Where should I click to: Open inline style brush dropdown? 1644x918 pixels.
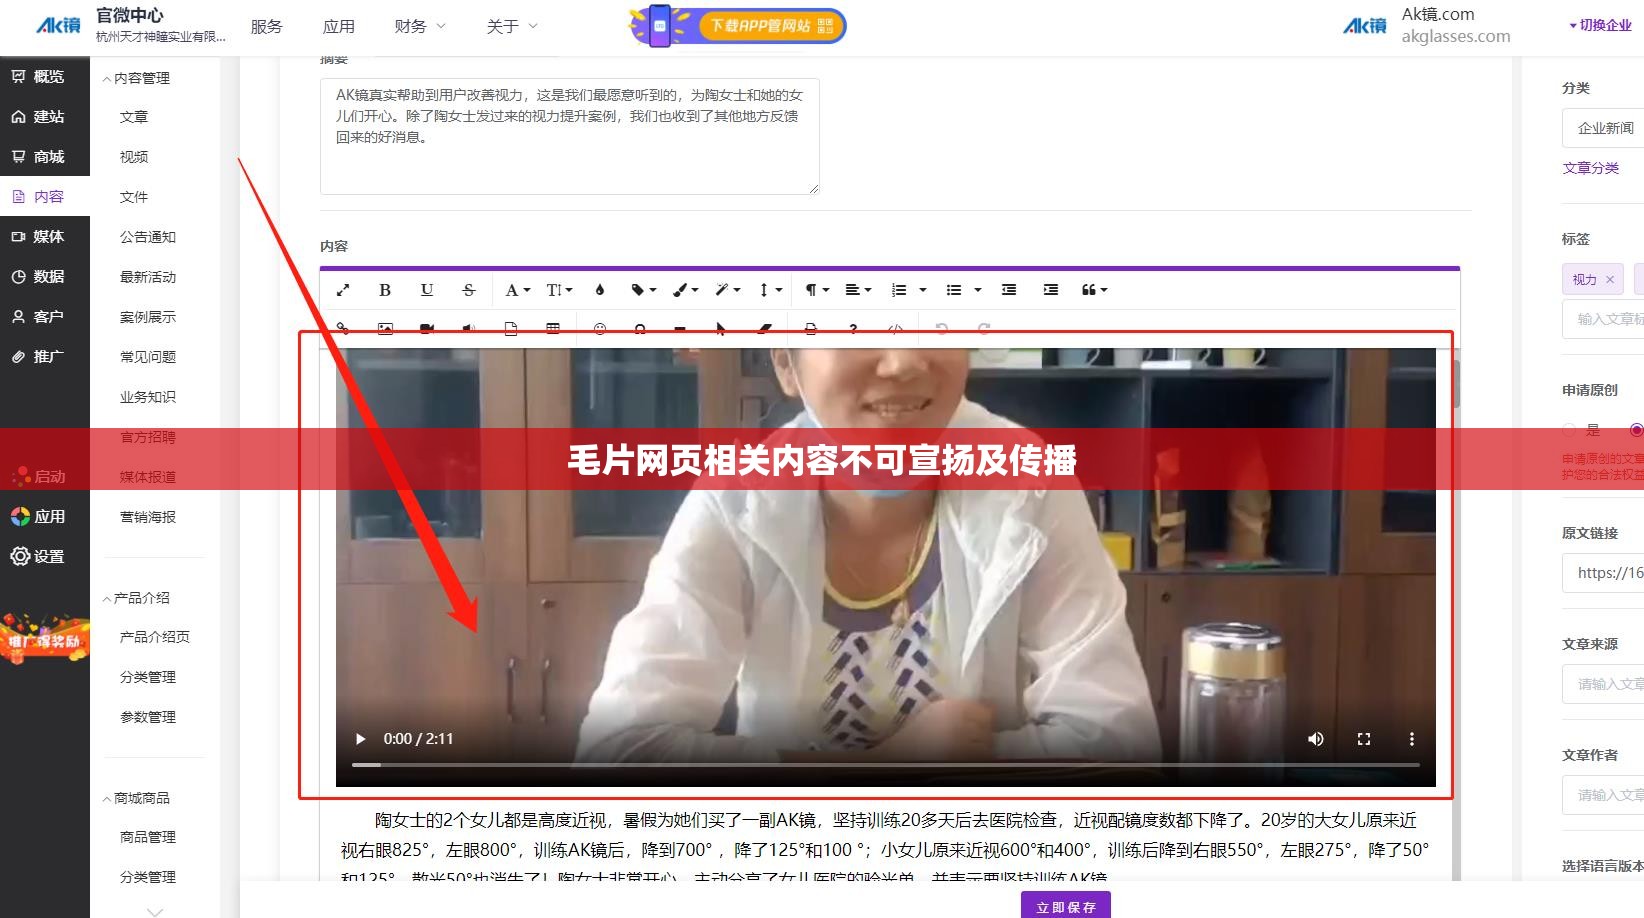click(x=685, y=290)
